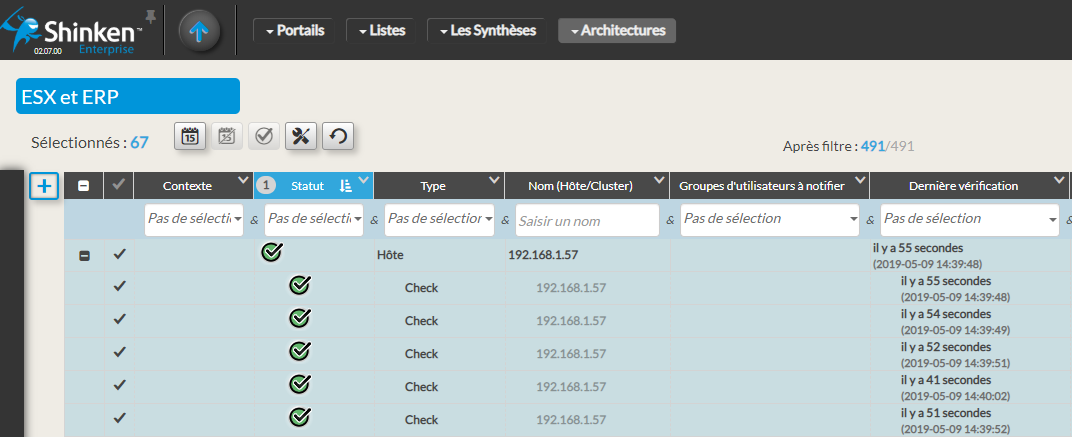Image resolution: width=1072 pixels, height=437 pixels.
Task: Open the Portails menu
Action: pyautogui.click(x=294, y=31)
